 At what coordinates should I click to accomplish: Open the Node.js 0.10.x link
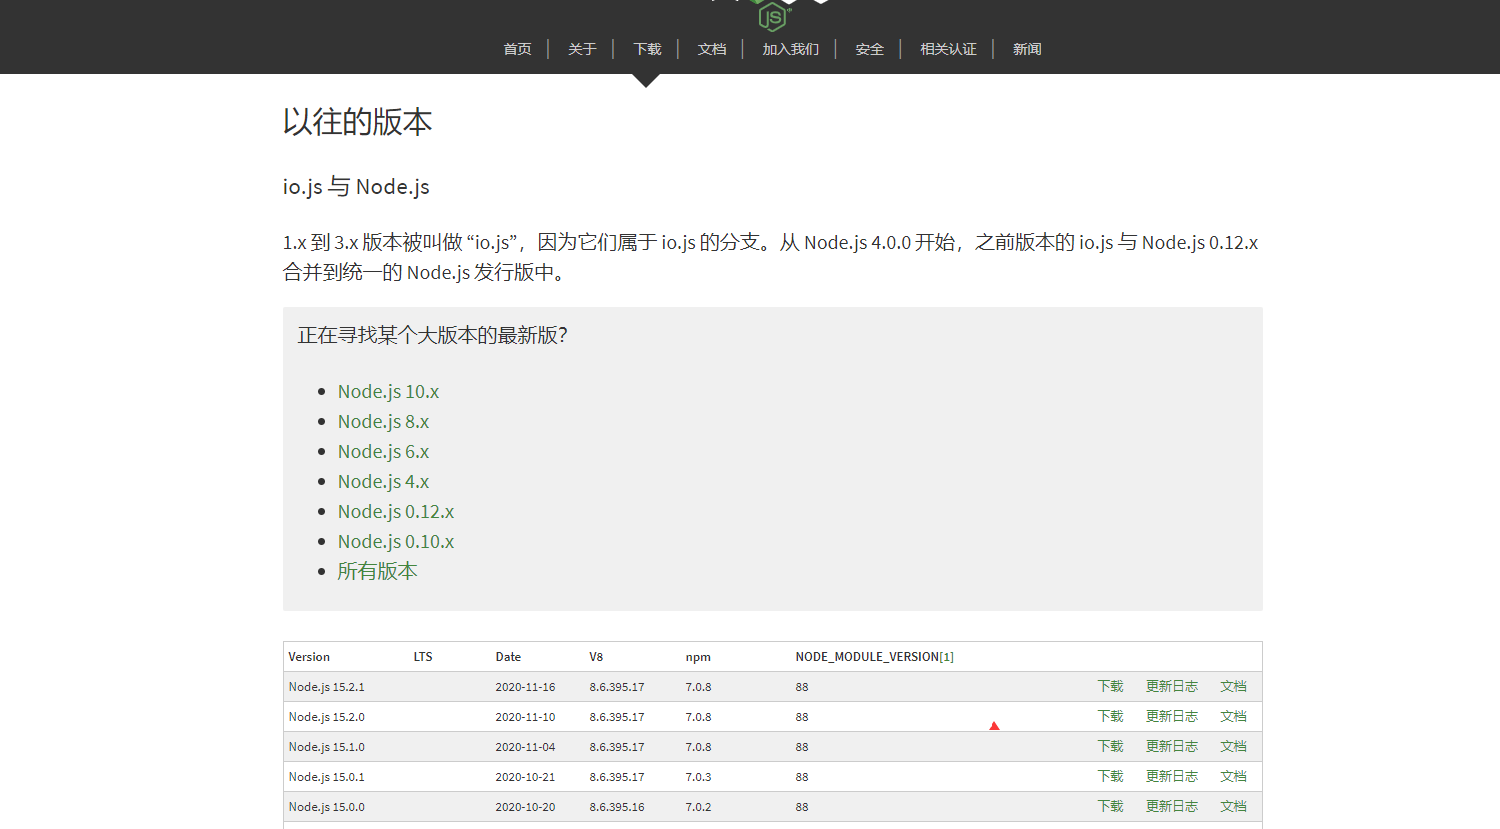click(x=396, y=541)
